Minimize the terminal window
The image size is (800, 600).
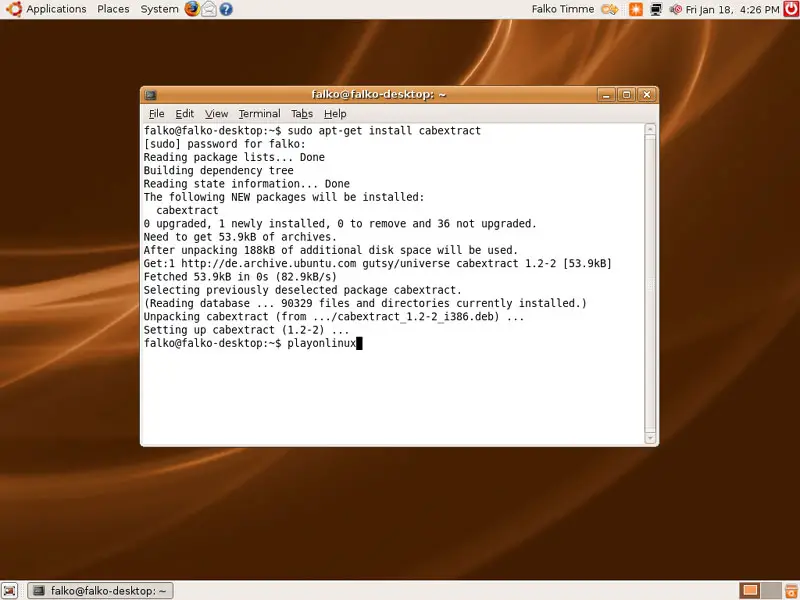click(606, 95)
